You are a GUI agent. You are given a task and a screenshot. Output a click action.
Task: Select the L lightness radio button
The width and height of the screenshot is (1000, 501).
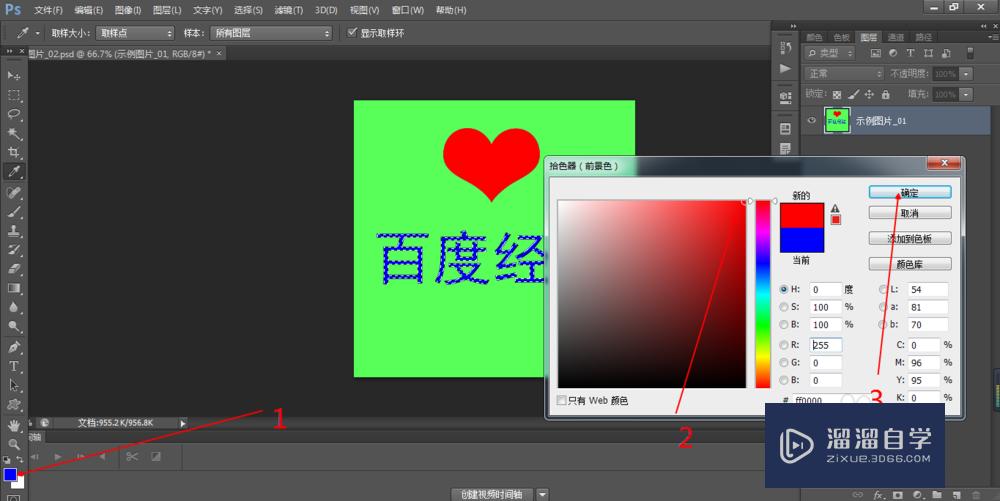[883, 289]
